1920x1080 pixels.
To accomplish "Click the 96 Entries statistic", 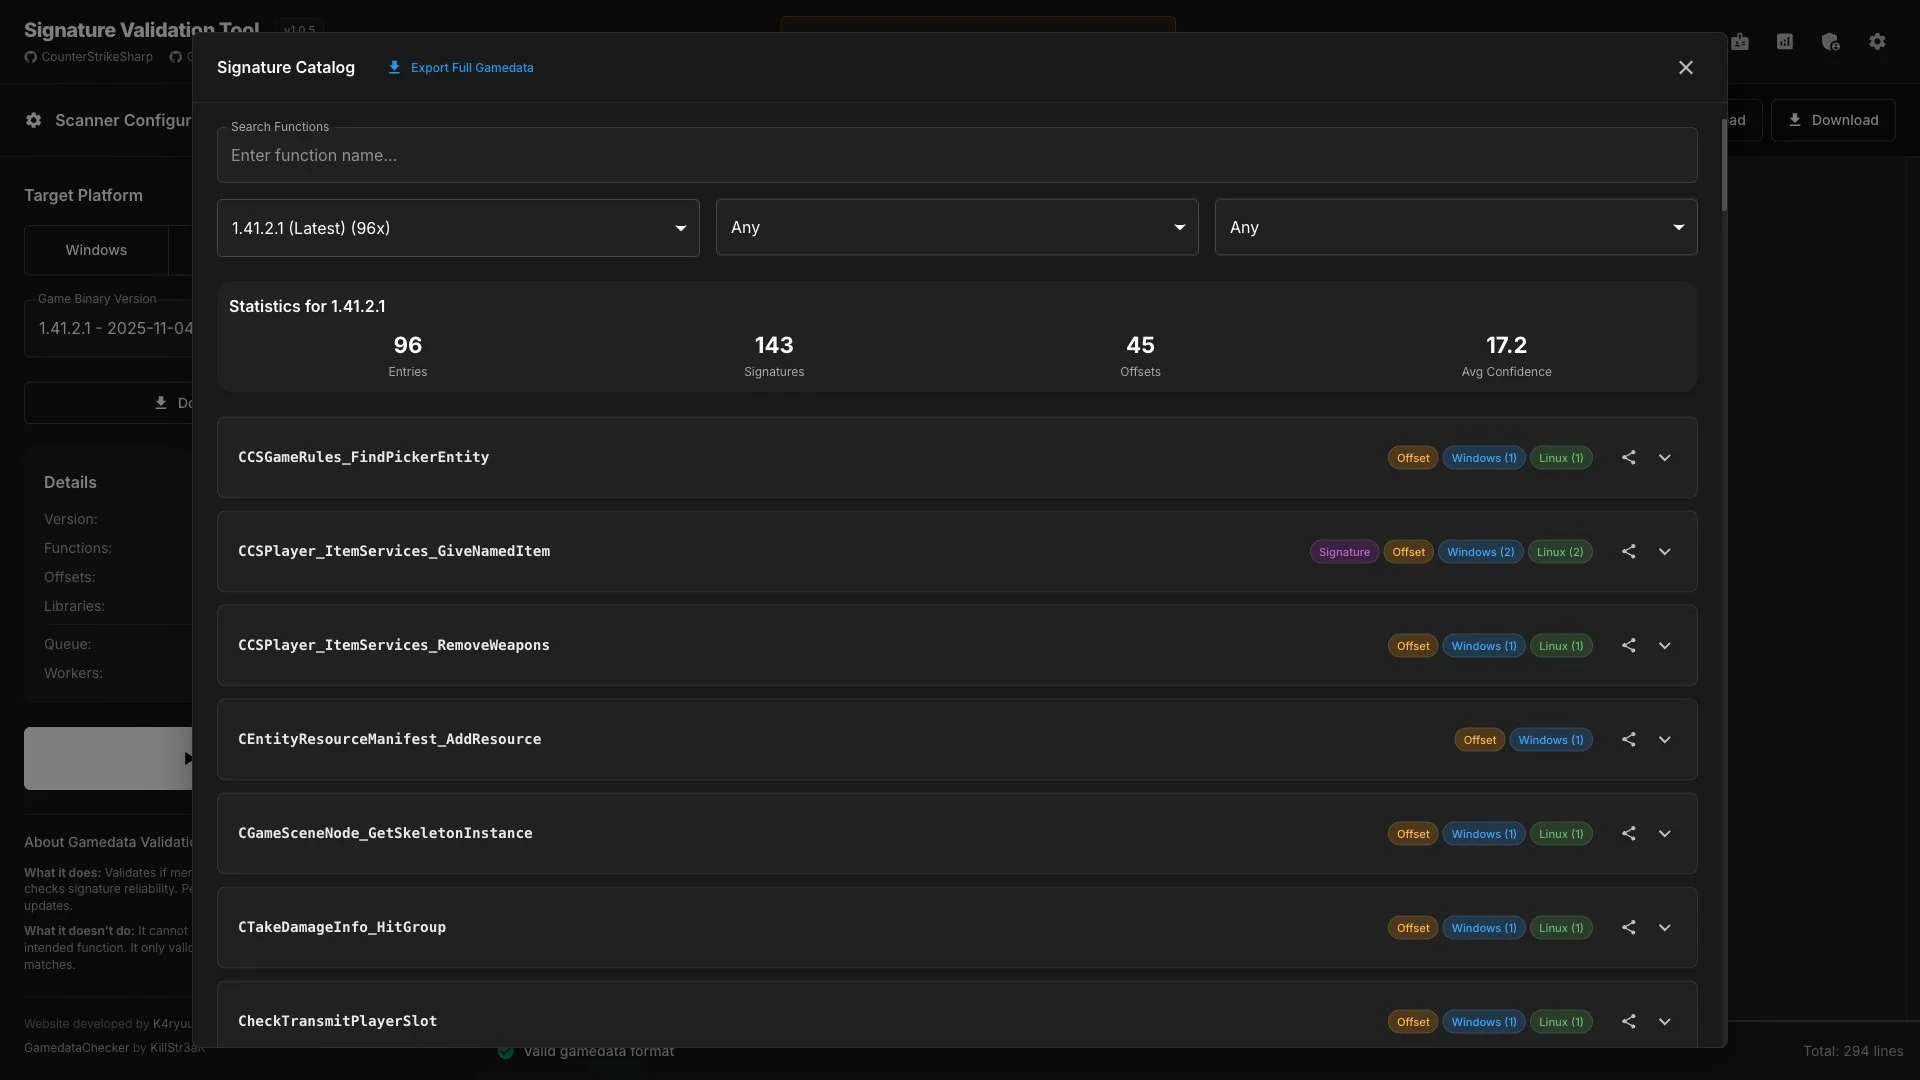I will tap(408, 356).
